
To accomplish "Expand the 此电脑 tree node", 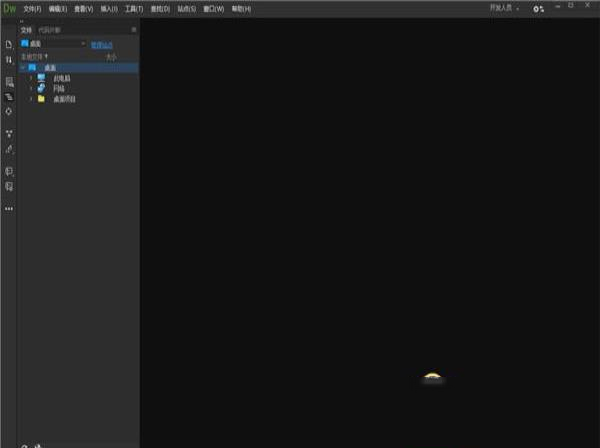I will [x=31, y=78].
